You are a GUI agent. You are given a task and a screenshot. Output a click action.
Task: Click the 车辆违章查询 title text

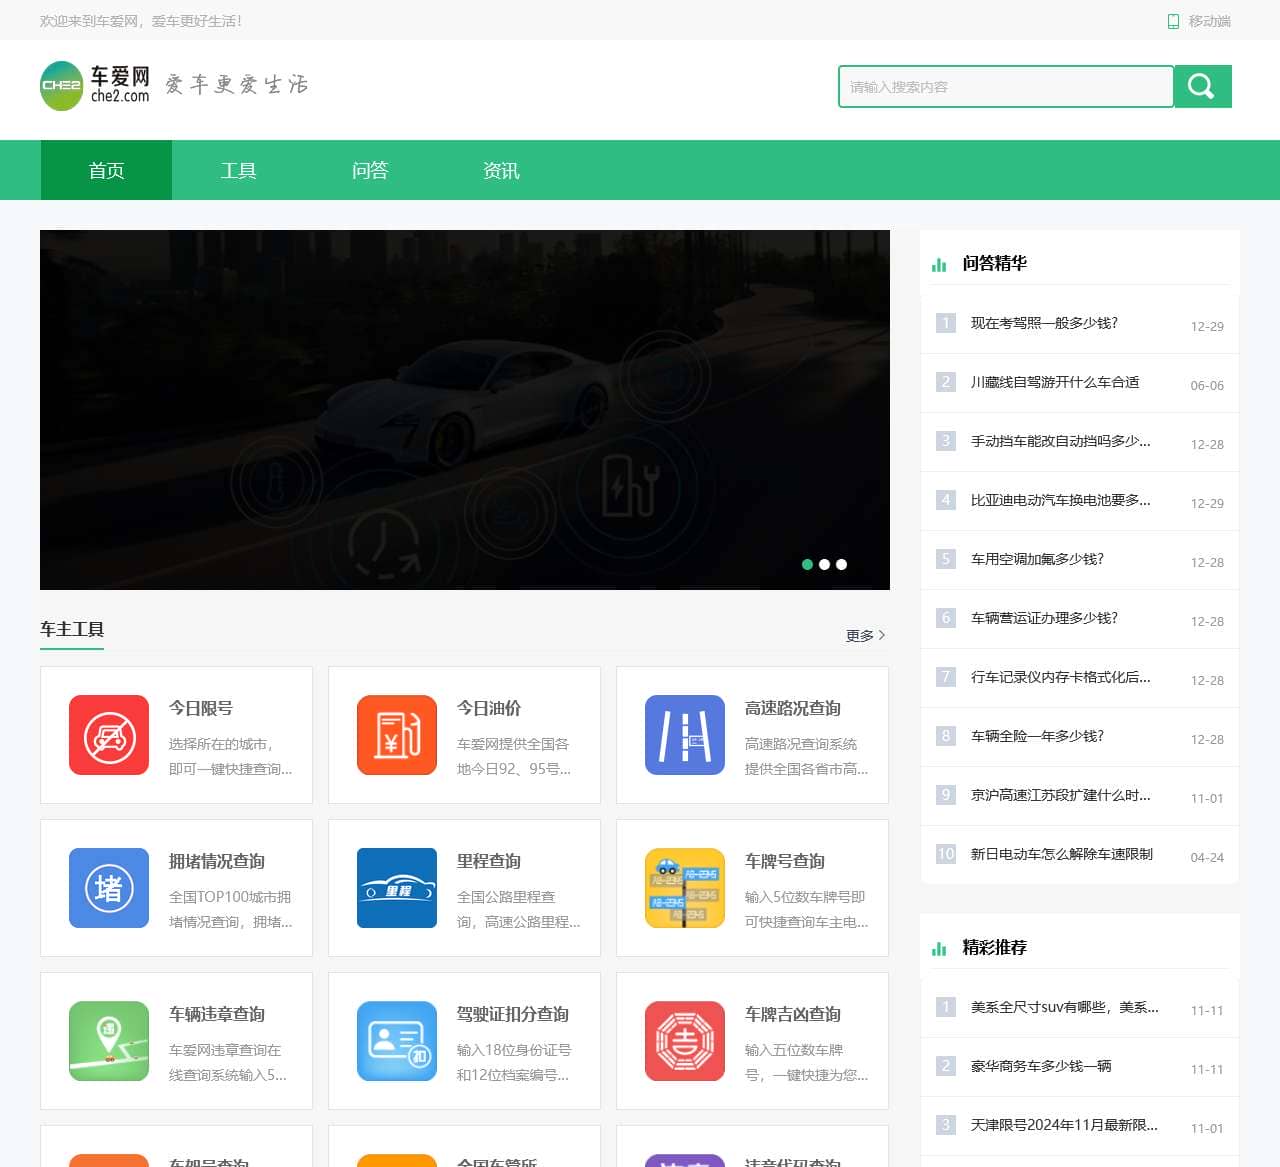(x=217, y=1014)
